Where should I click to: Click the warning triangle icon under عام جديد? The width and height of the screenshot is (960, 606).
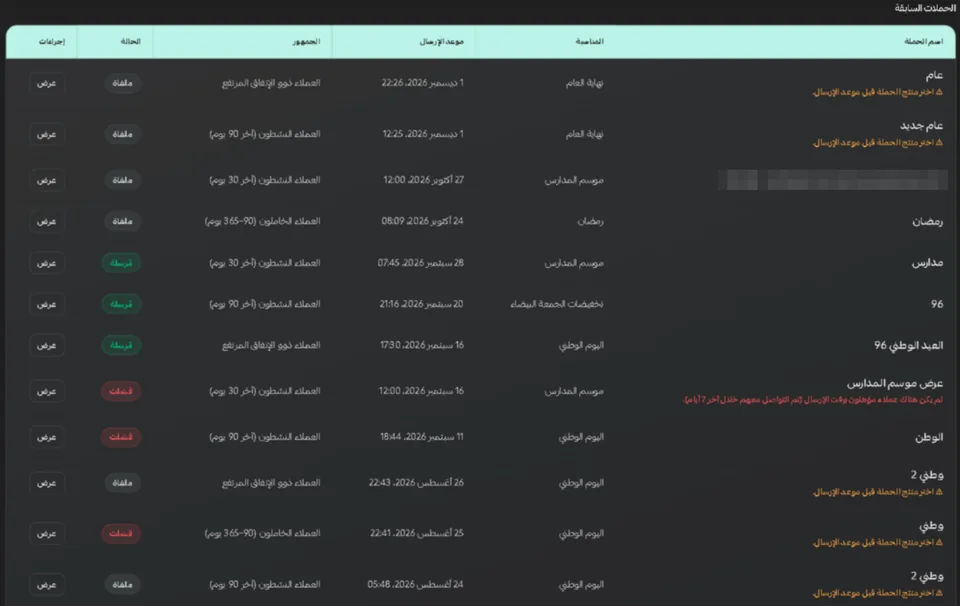(939, 143)
